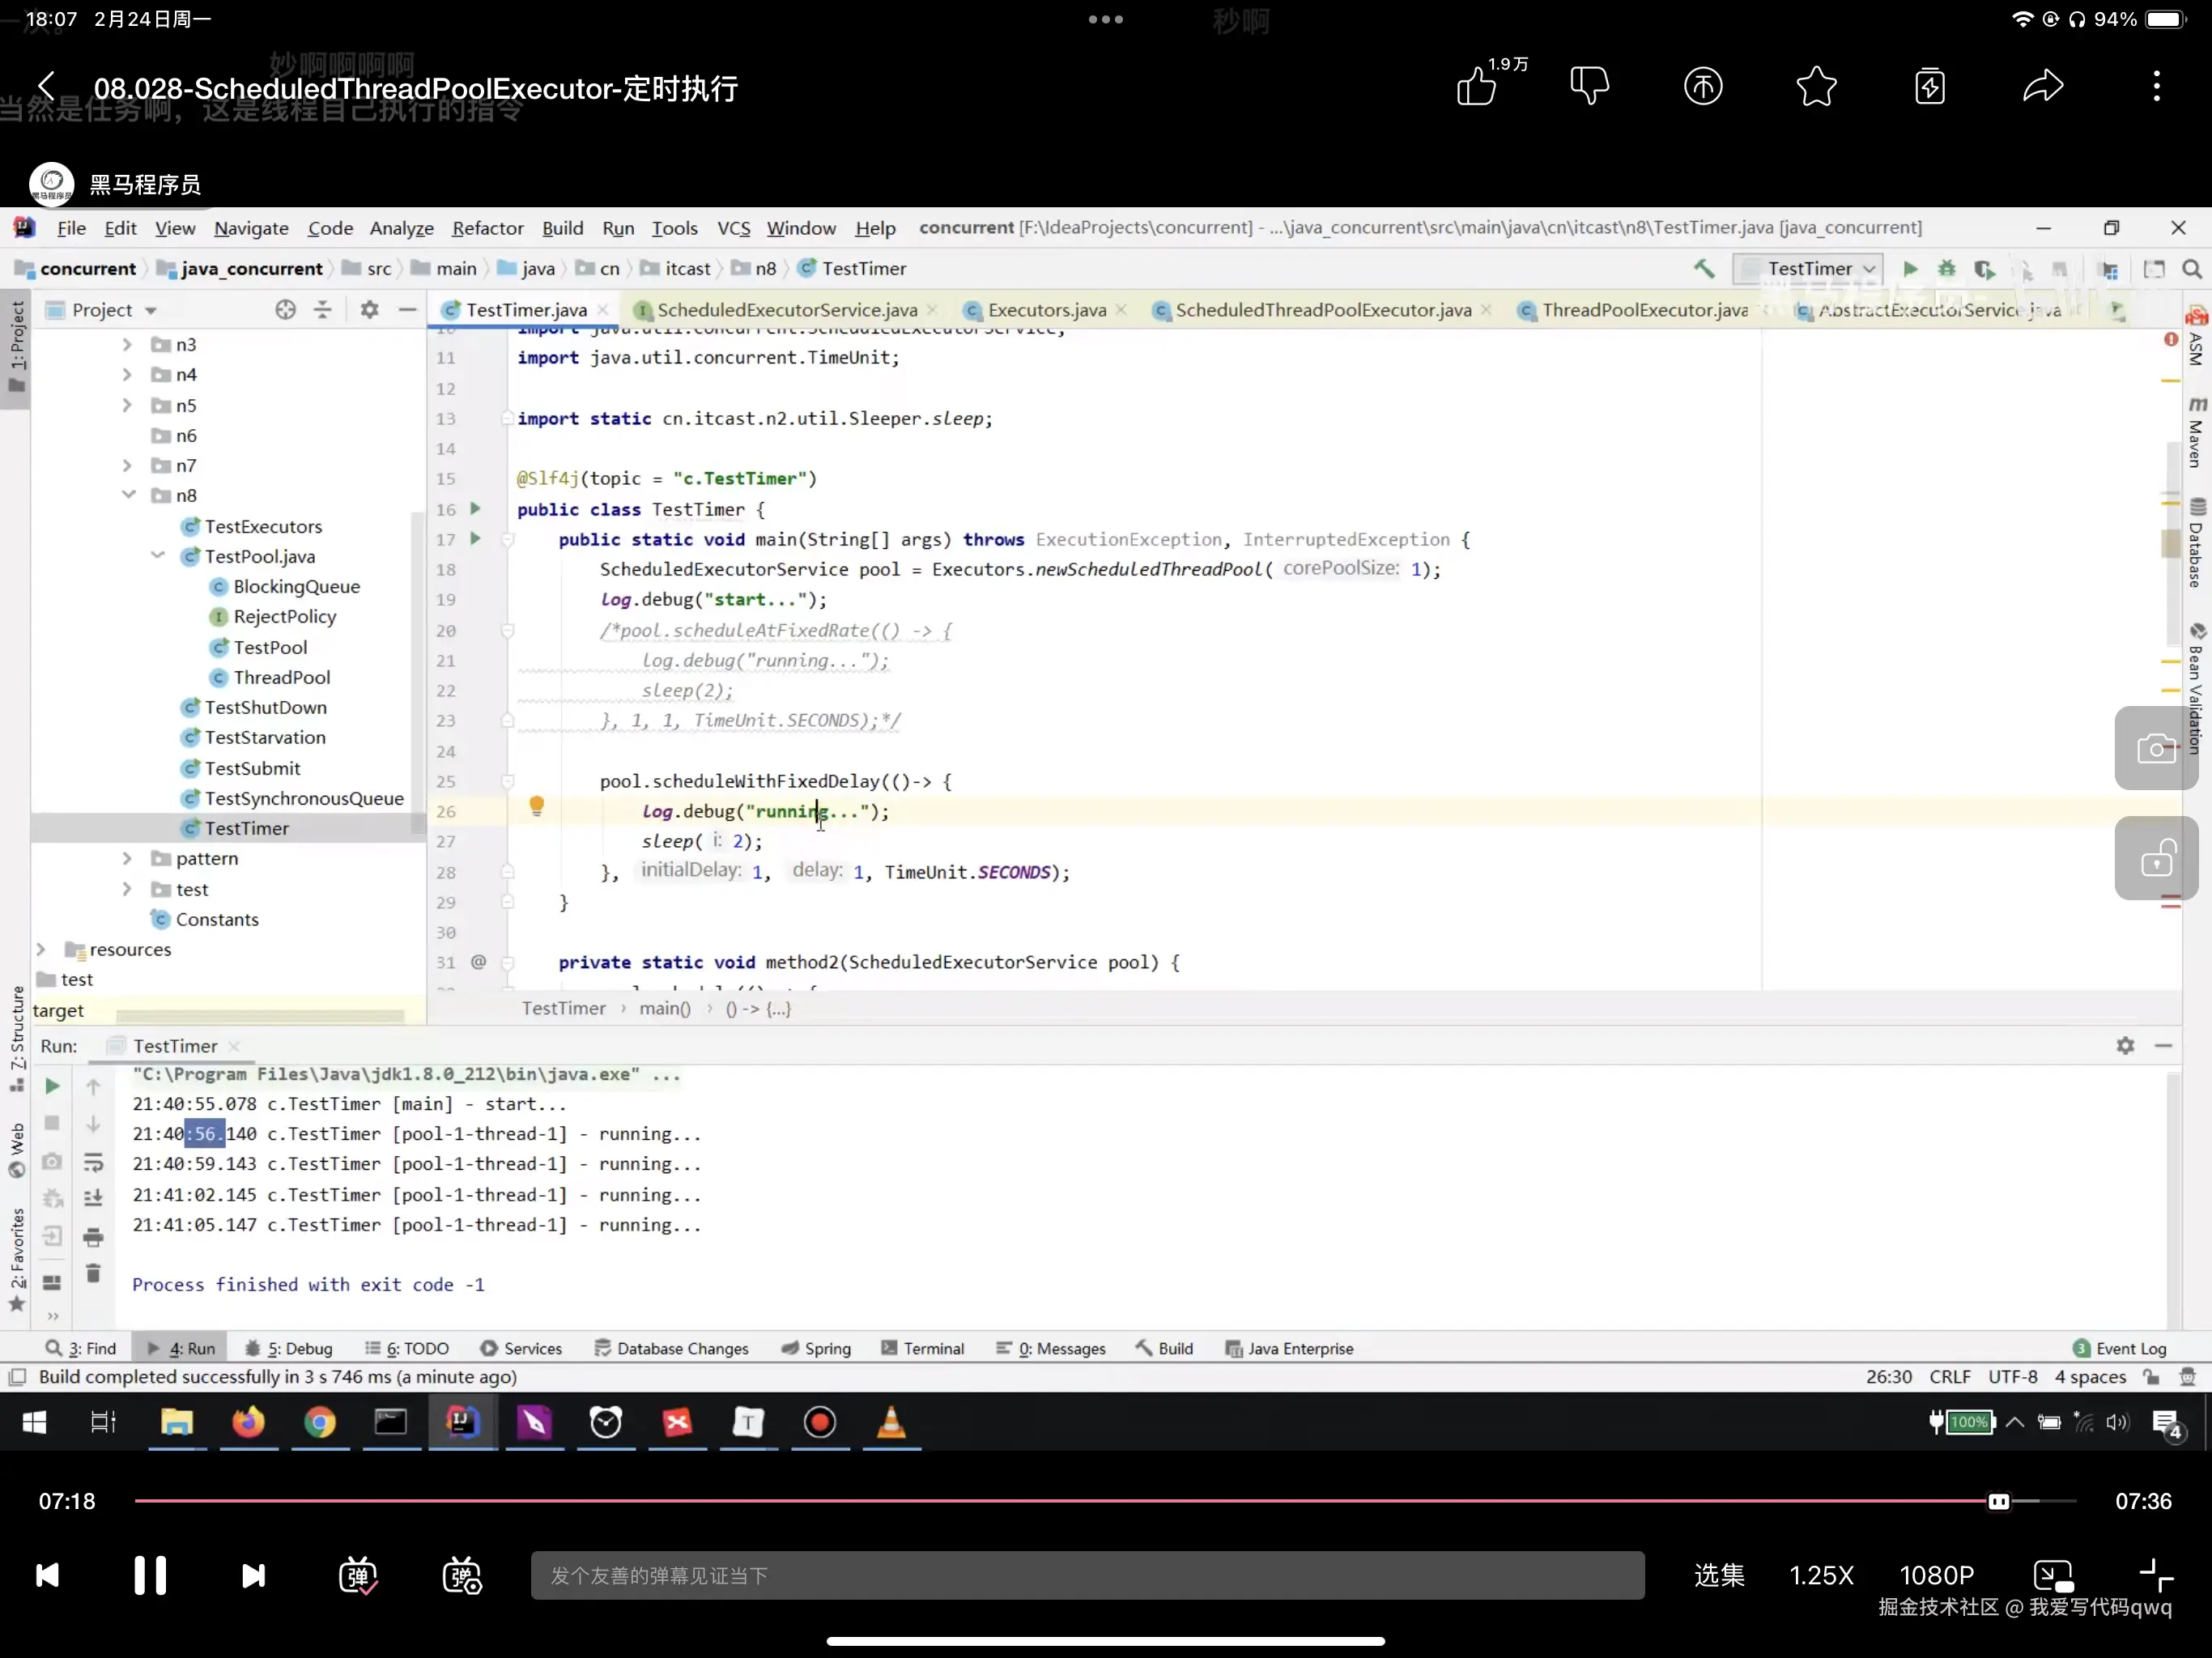
Task: Go back with the top-left arrow
Action: point(46,86)
